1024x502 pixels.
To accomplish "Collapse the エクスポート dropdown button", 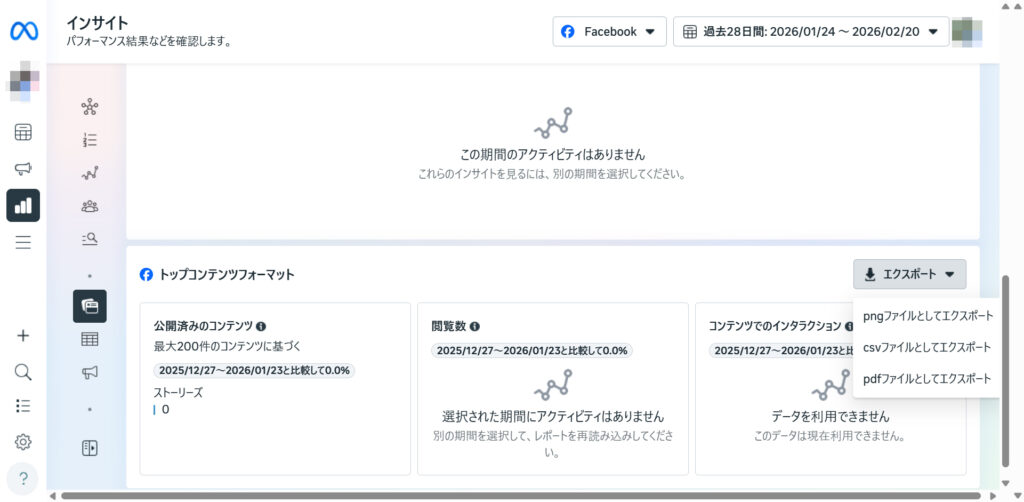I will [x=909, y=274].
